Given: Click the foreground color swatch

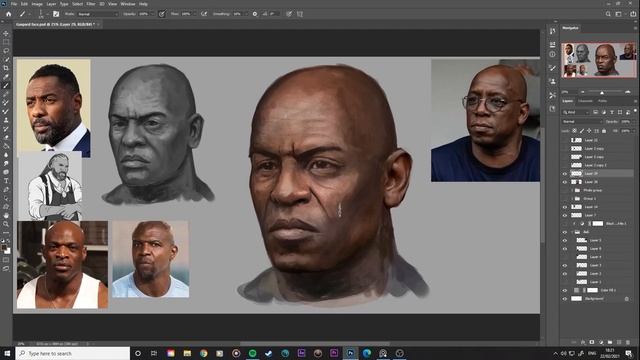Looking at the screenshot, I should pos(4,248).
